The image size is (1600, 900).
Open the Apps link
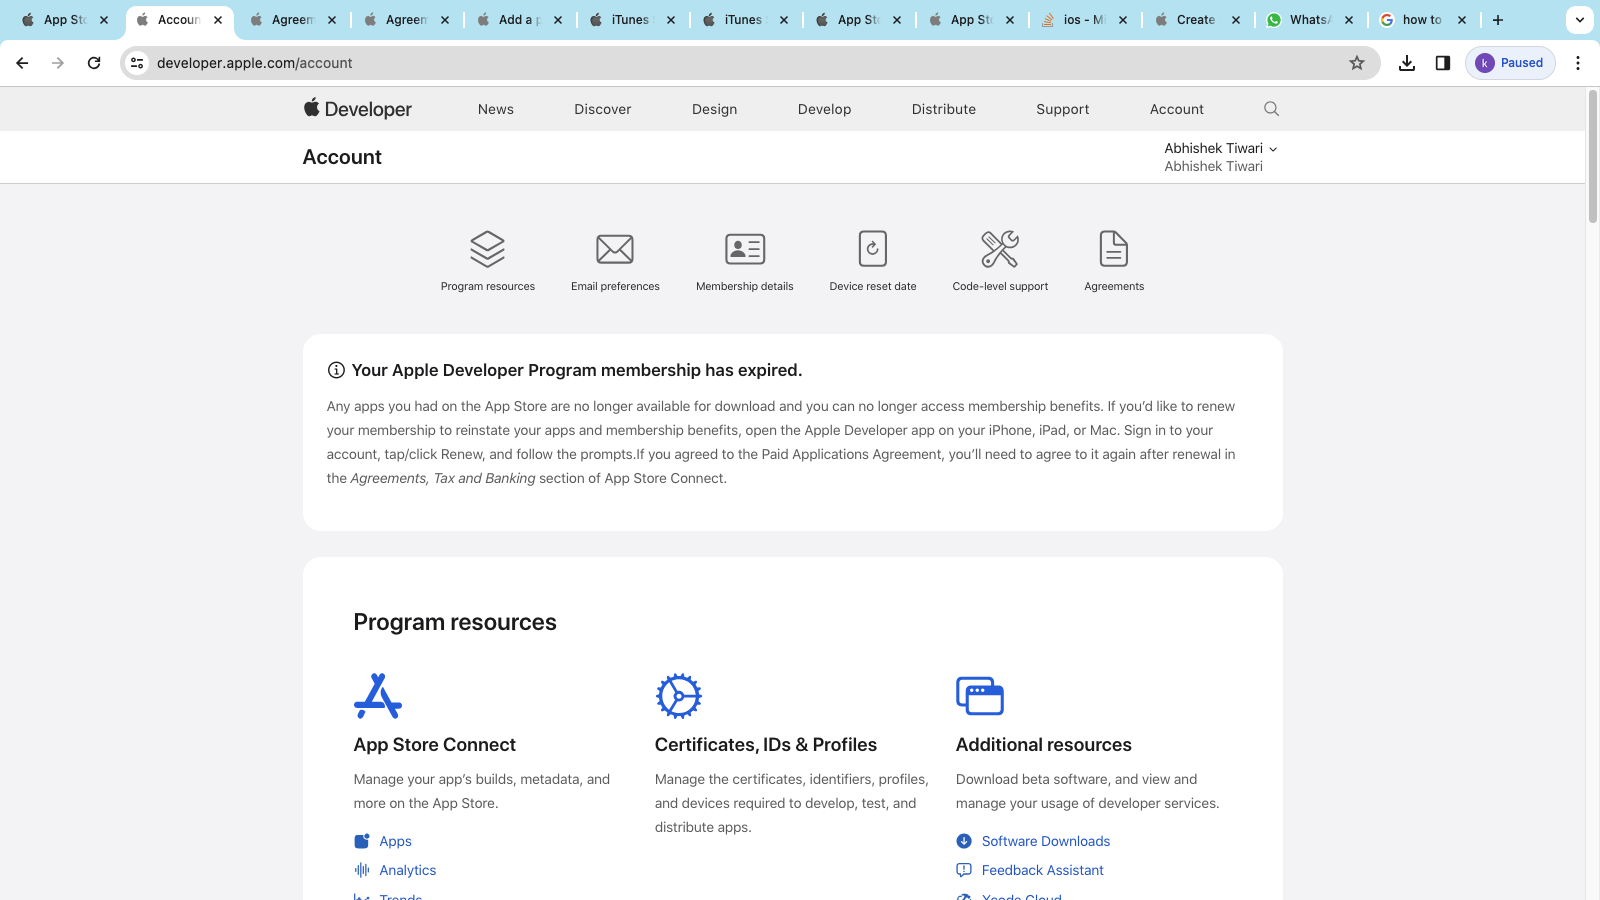pos(395,841)
